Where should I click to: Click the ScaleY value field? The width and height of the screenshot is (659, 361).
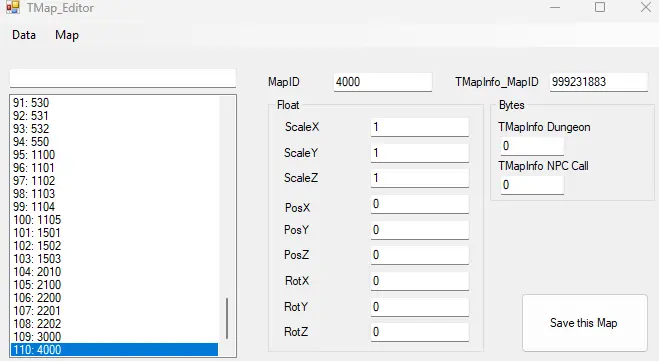point(419,153)
